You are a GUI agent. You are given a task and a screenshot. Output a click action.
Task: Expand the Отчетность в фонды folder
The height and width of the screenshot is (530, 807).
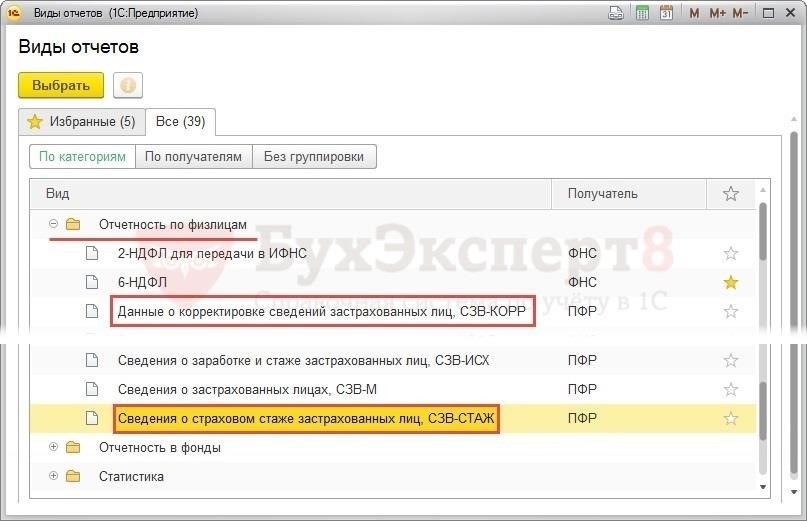click(x=53, y=447)
